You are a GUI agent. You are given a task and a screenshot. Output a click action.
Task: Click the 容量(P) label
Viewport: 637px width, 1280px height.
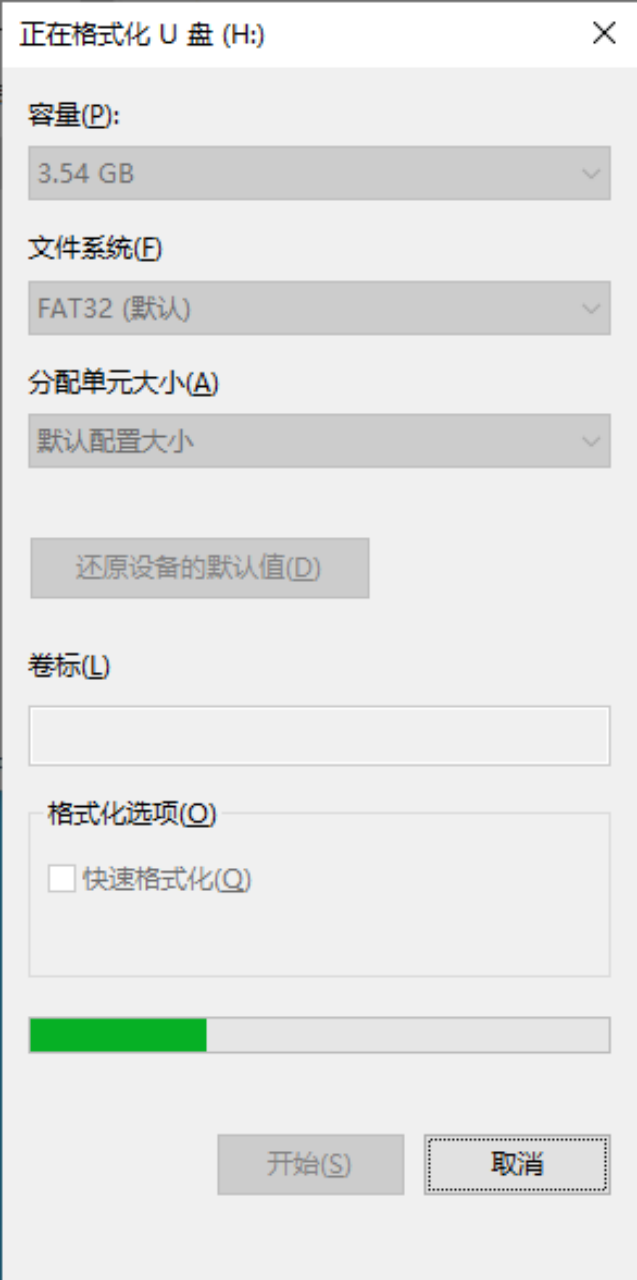[74, 116]
